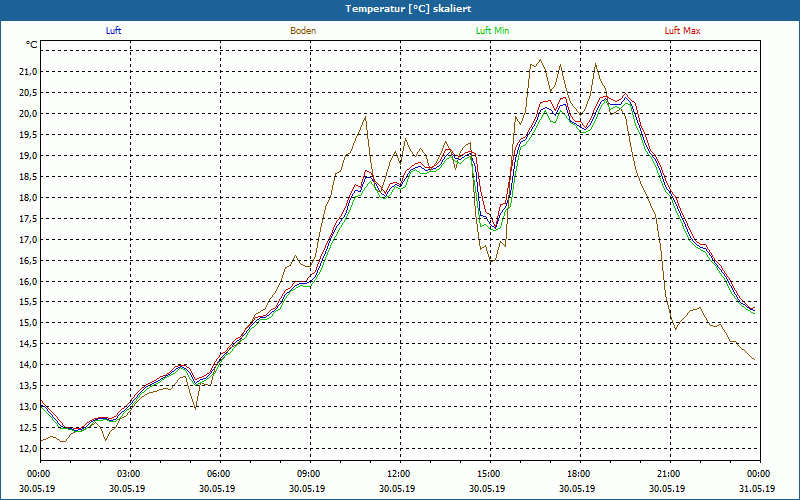800x500 pixels.
Task: Click the blue 'Luft' legend label
Action: pyautogui.click(x=113, y=31)
